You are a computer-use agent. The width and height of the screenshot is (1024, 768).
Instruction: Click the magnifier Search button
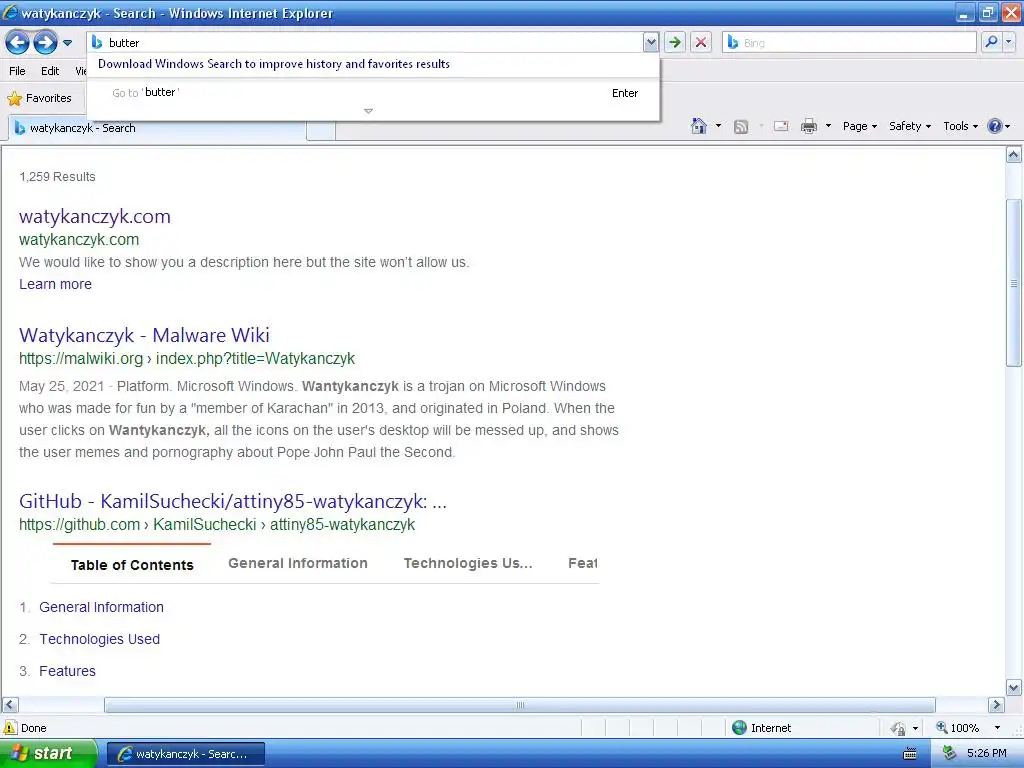991,42
